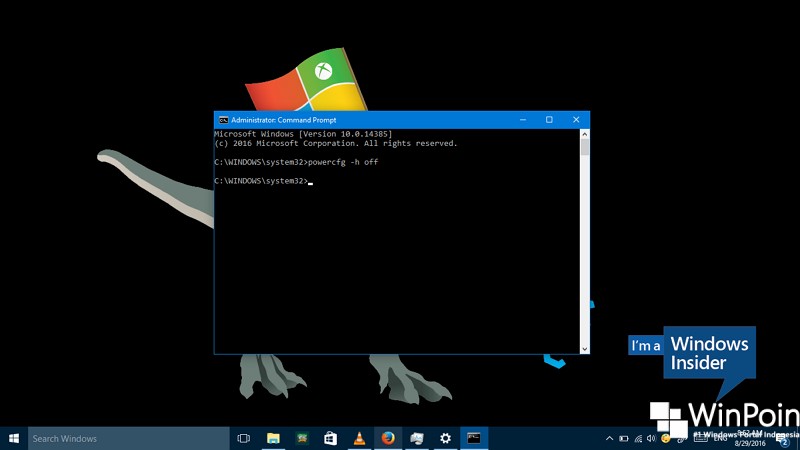The height and width of the screenshot is (450, 800).
Task: Click the Command Prompt vertical scrollbar thumb
Action: (585, 147)
